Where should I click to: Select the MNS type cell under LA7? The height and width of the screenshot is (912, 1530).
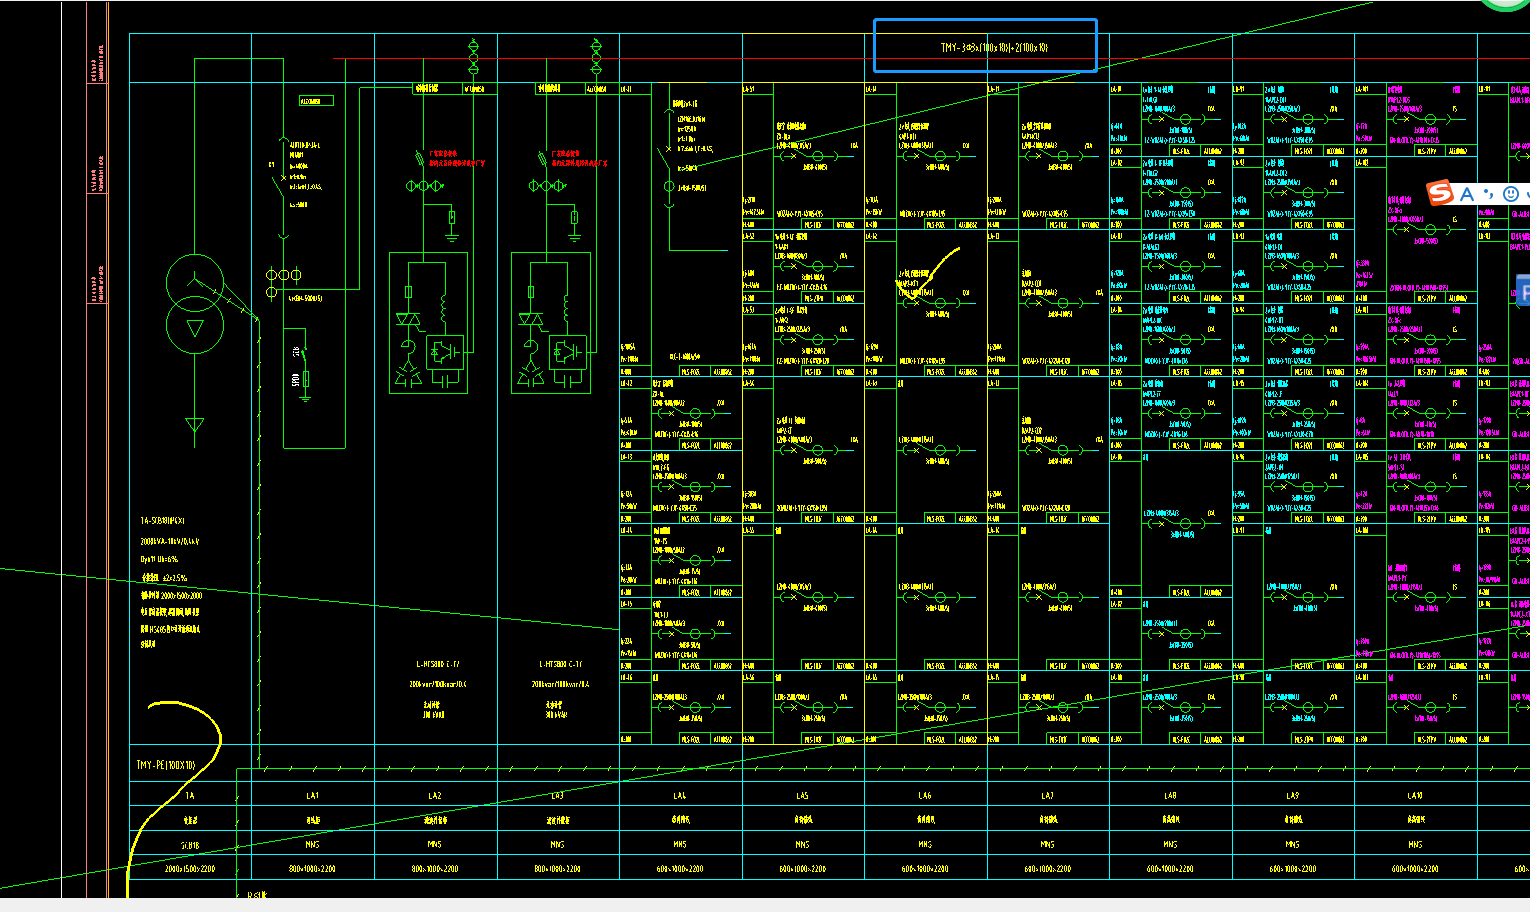pyautogui.click(x=1047, y=845)
